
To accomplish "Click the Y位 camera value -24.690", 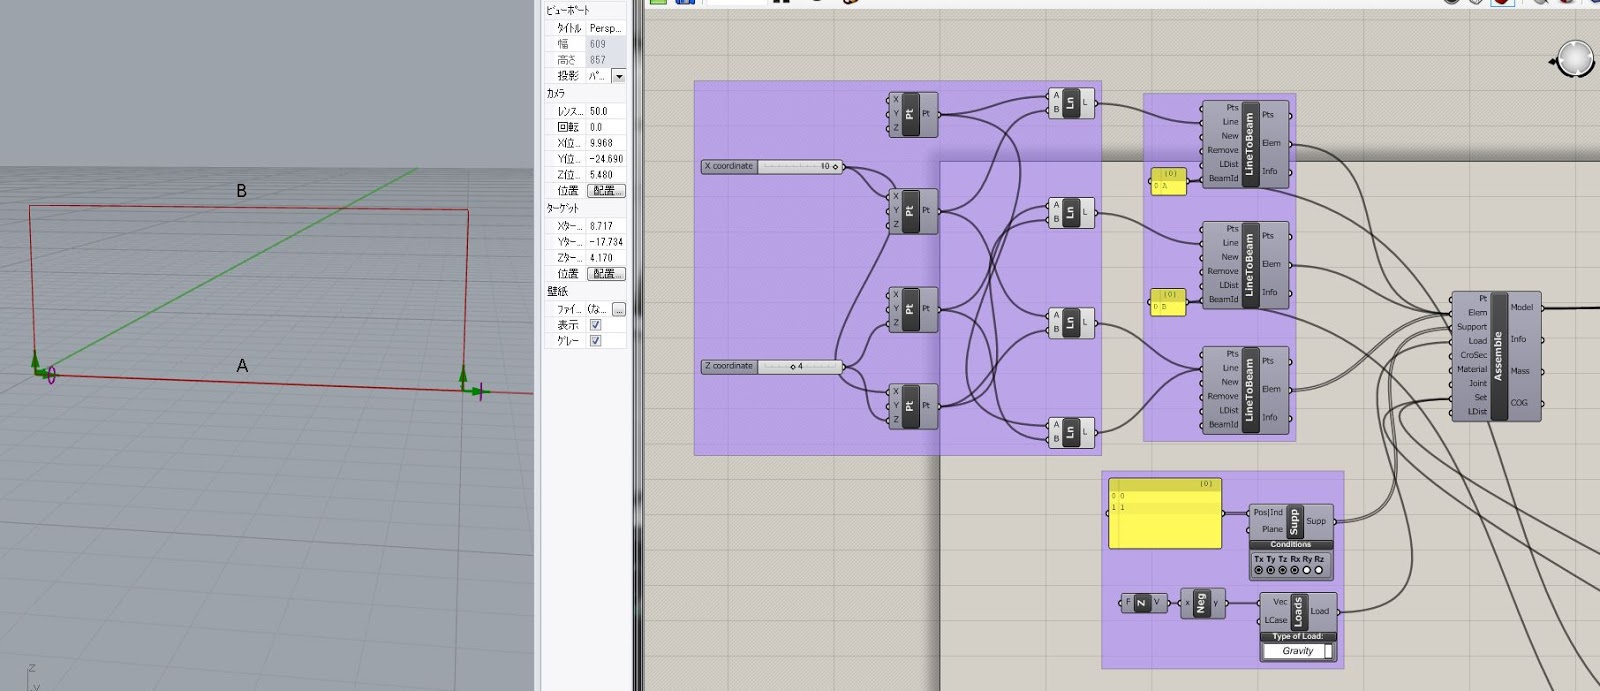I will click(606, 159).
